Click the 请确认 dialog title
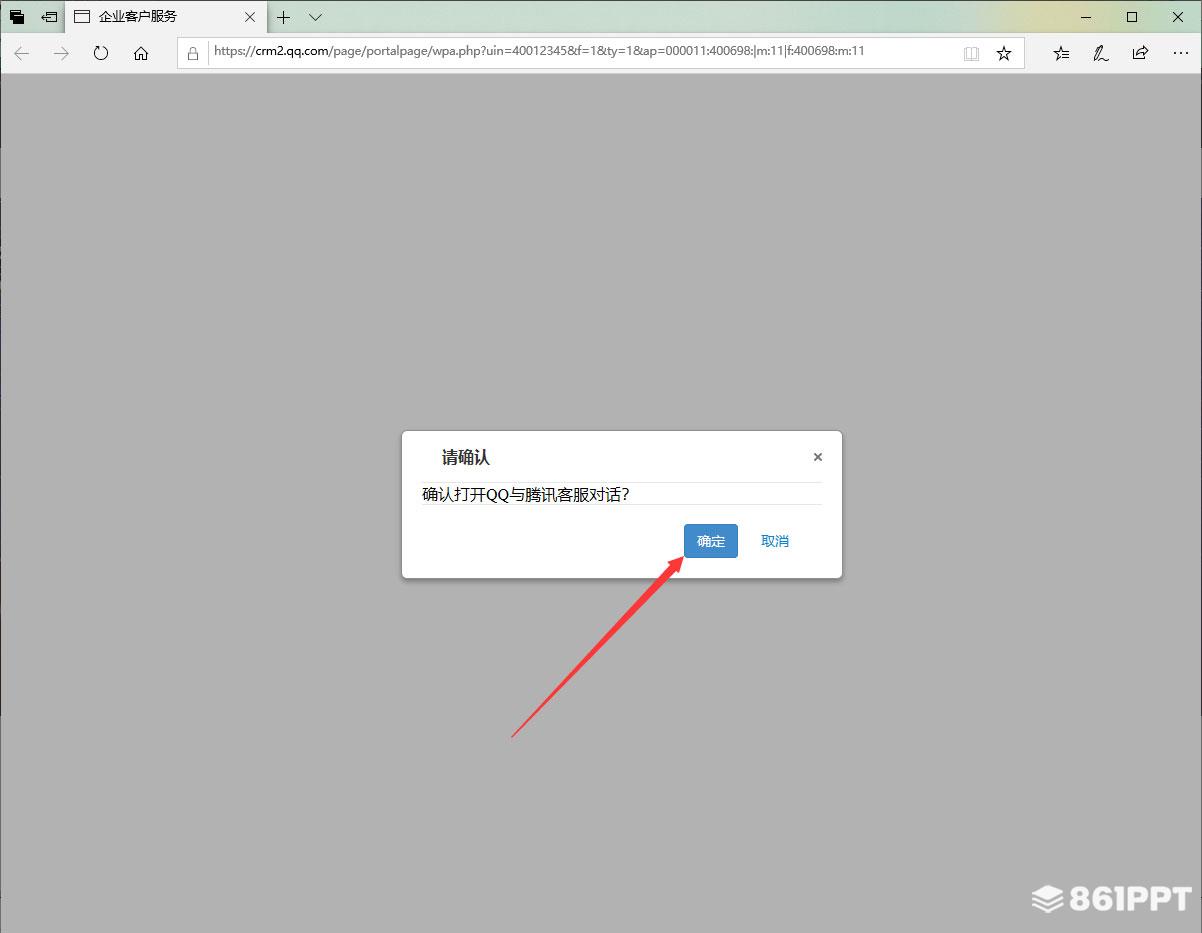The width and height of the screenshot is (1202, 933). (x=466, y=458)
